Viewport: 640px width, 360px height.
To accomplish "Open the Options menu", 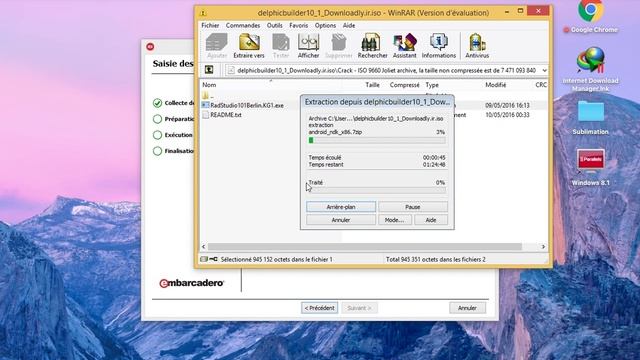I will pos(325,25).
